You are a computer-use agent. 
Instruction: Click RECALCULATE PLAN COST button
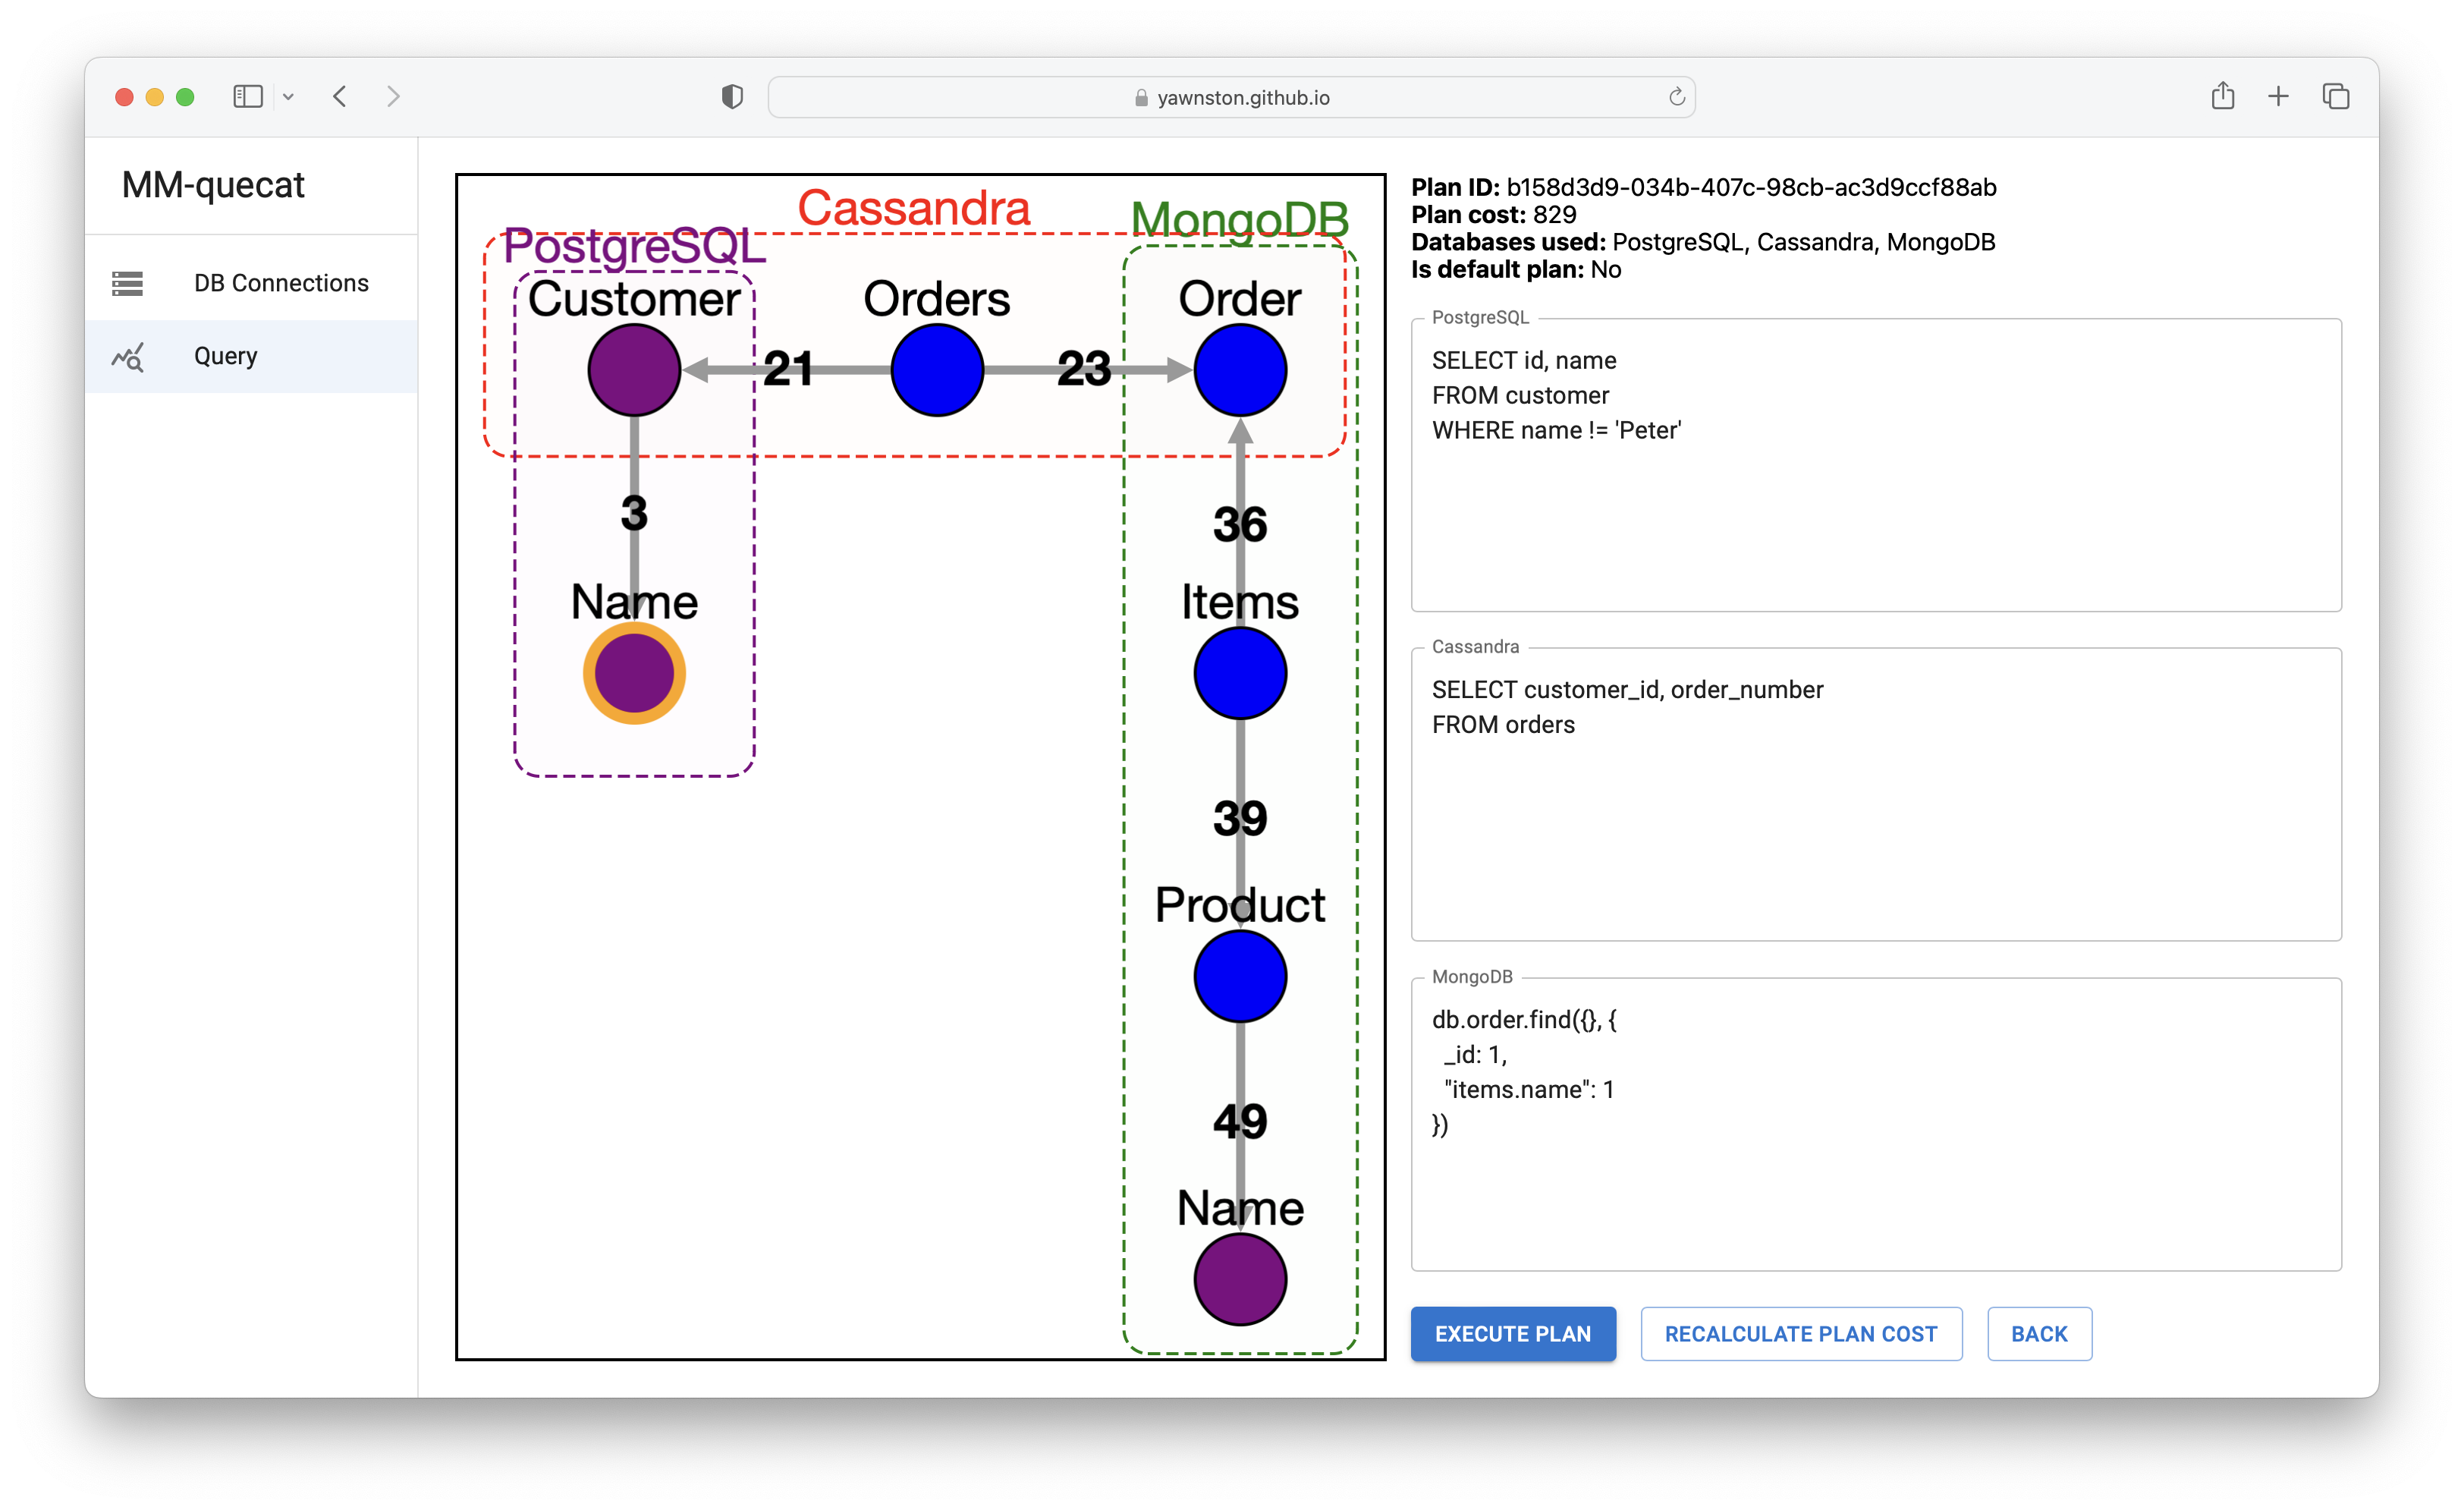click(1800, 1333)
